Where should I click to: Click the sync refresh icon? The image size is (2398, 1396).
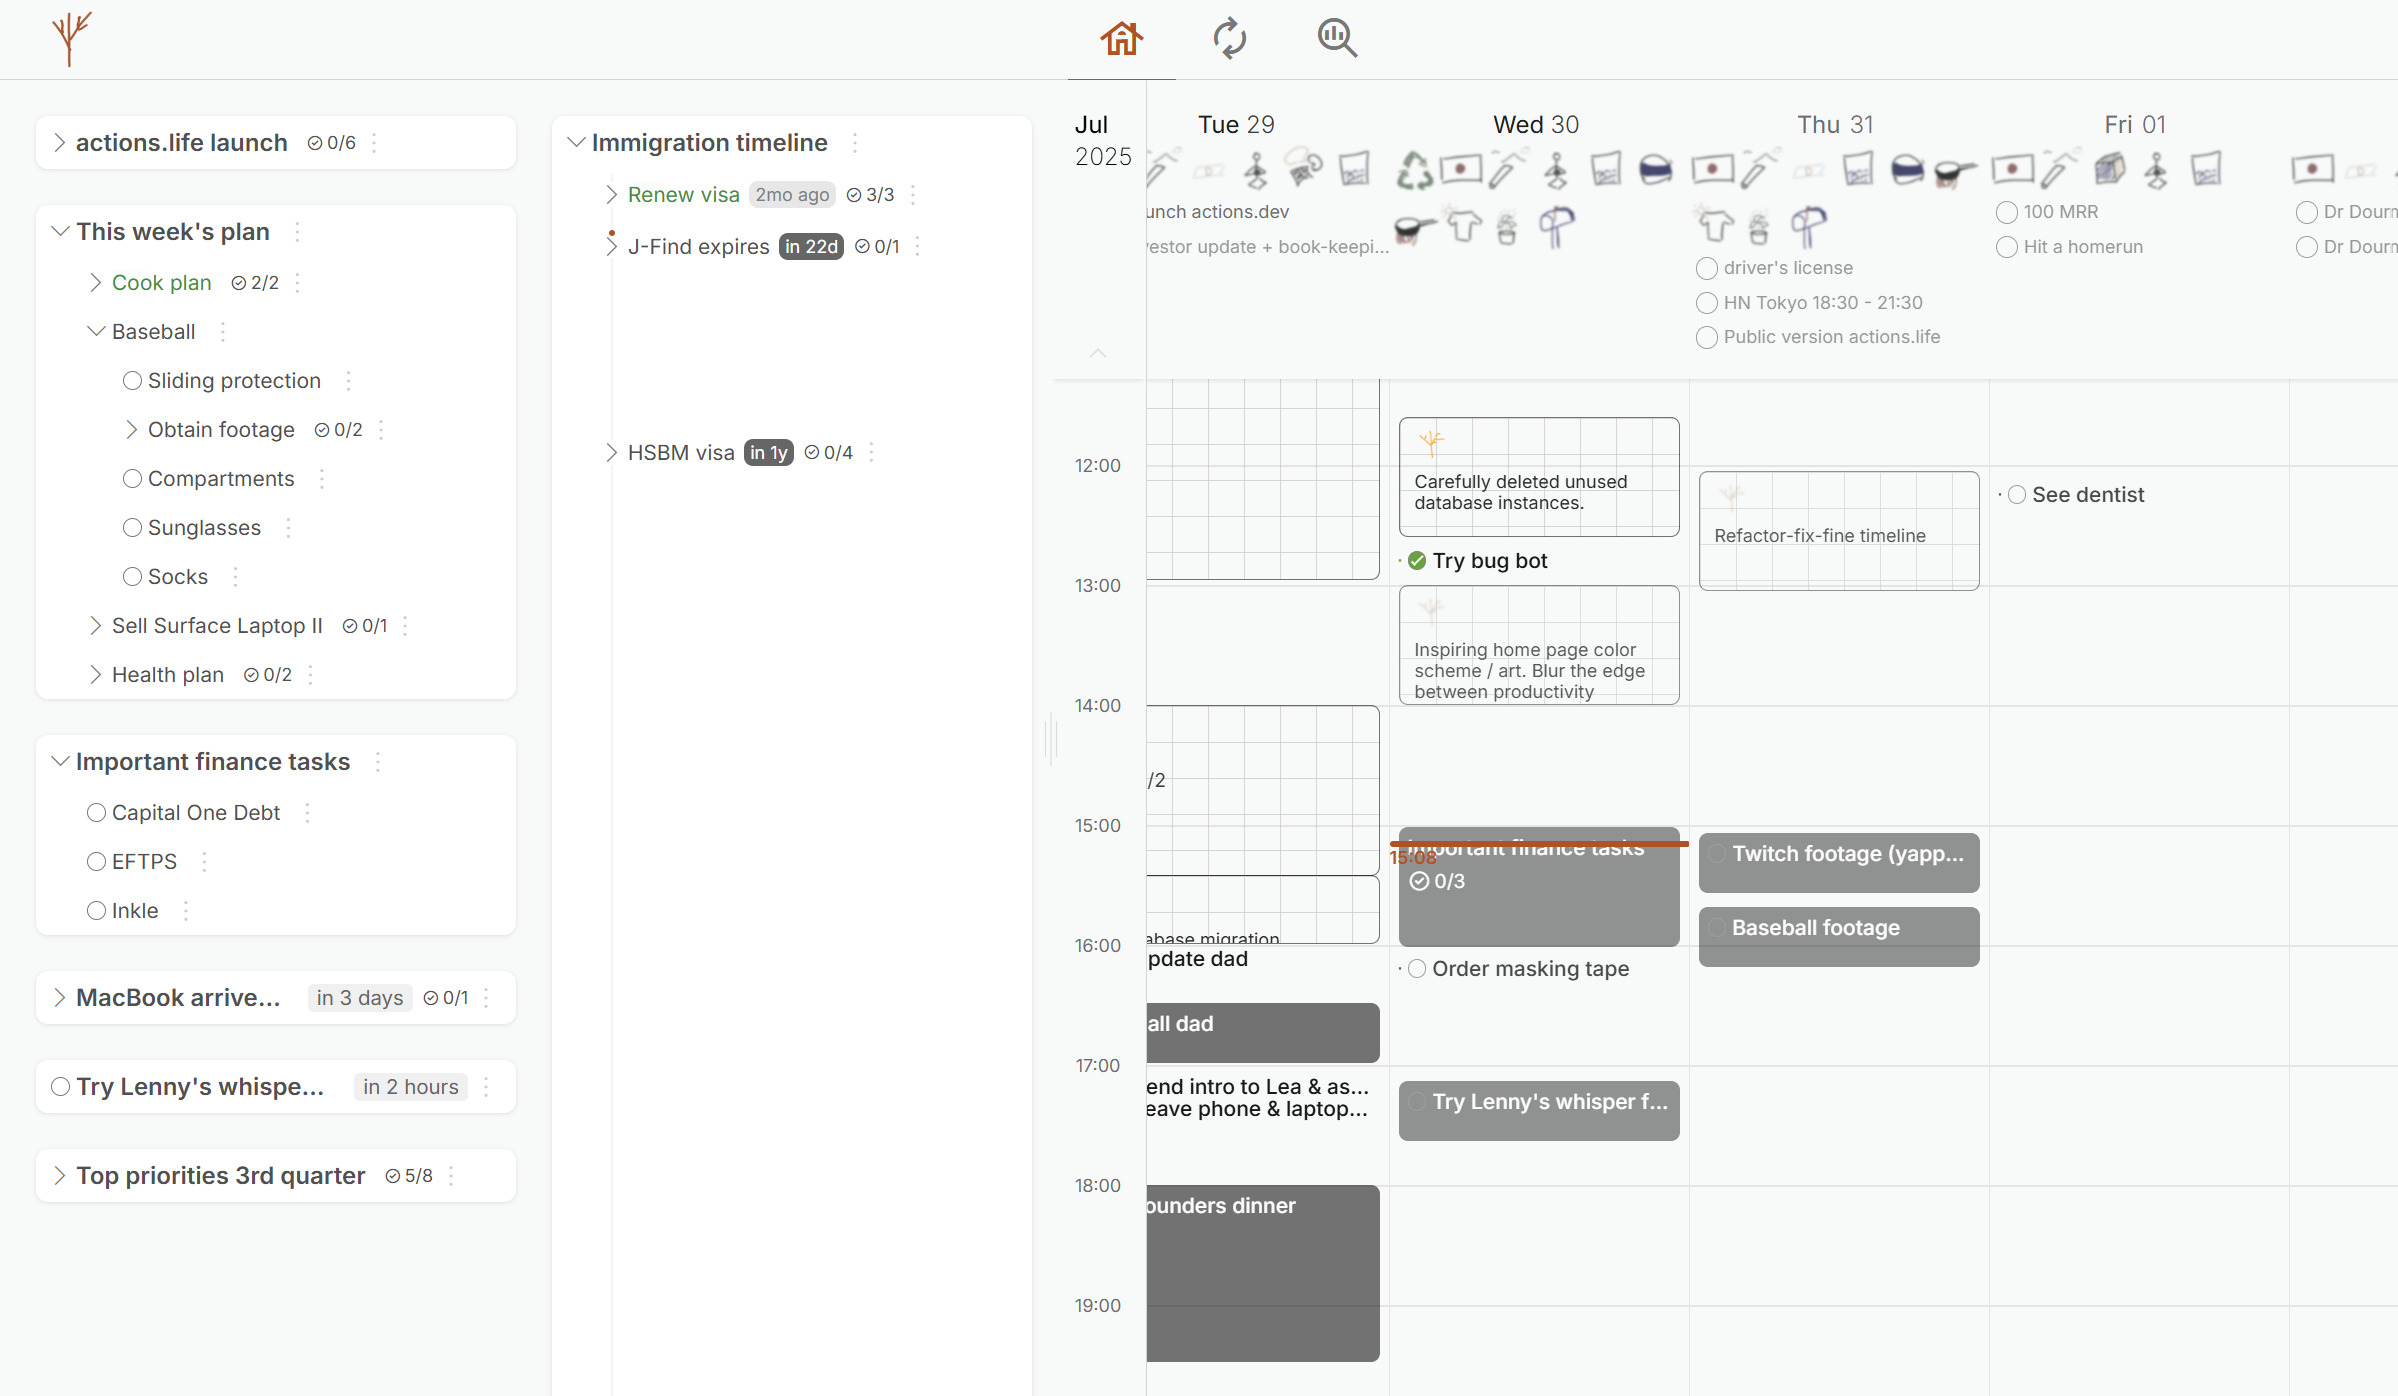point(1229,39)
